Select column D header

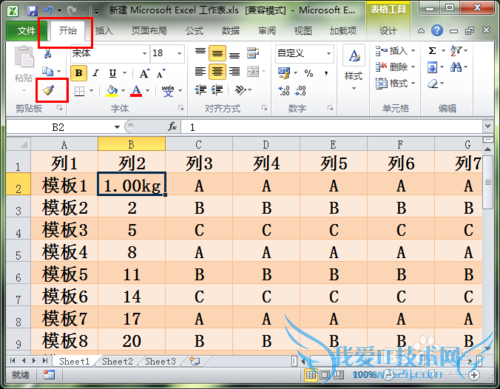(x=266, y=144)
